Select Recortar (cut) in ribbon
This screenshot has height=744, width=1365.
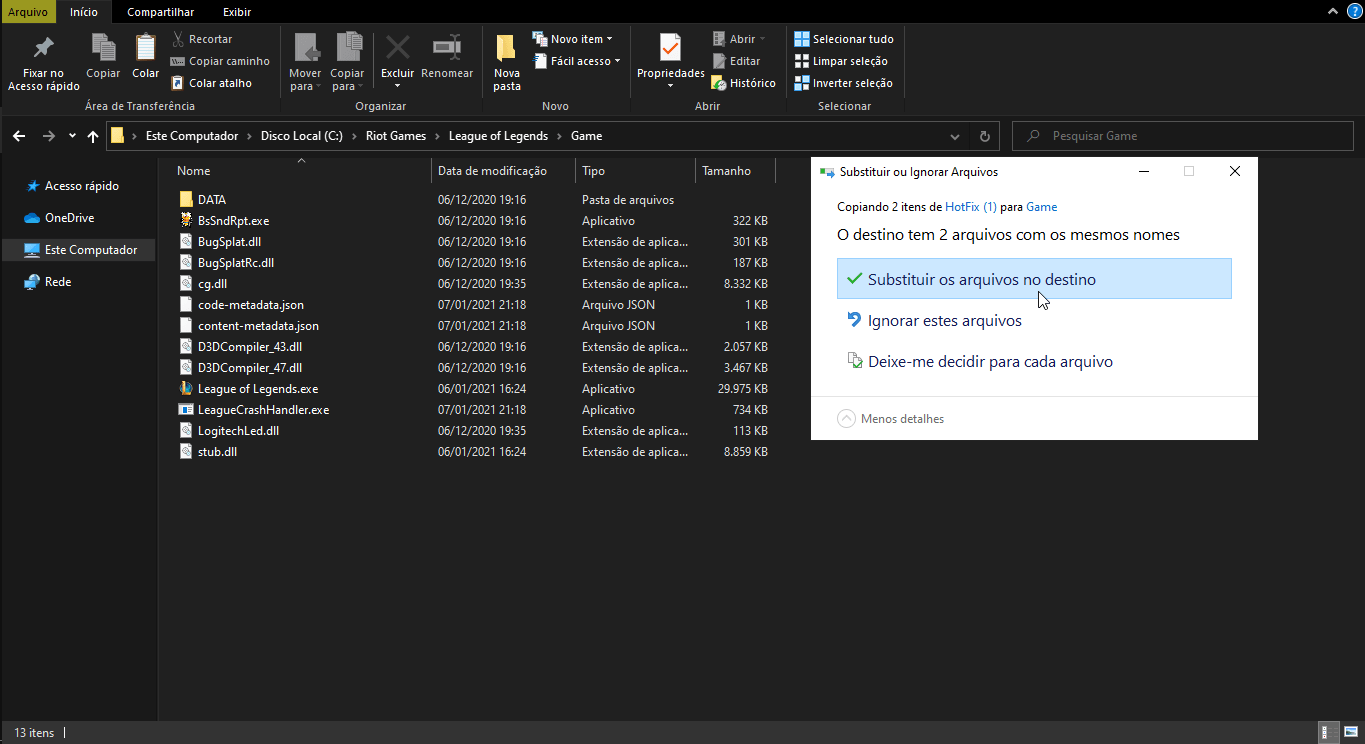(201, 39)
